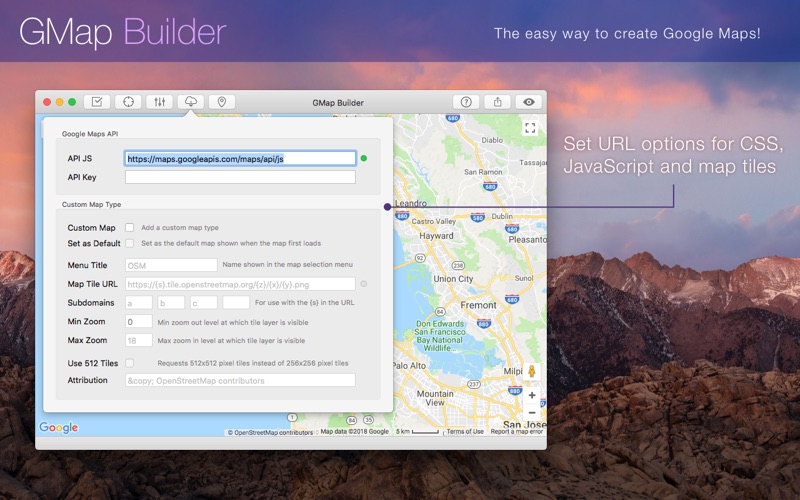Click the subdomain field containing a
The height and width of the screenshot is (500, 800).
click(139, 303)
